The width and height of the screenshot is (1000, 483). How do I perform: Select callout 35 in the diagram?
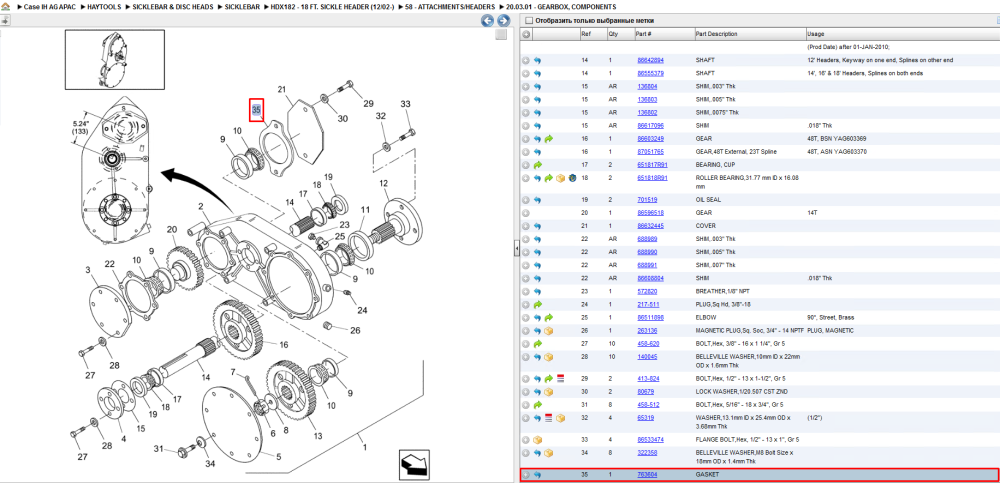(256, 110)
